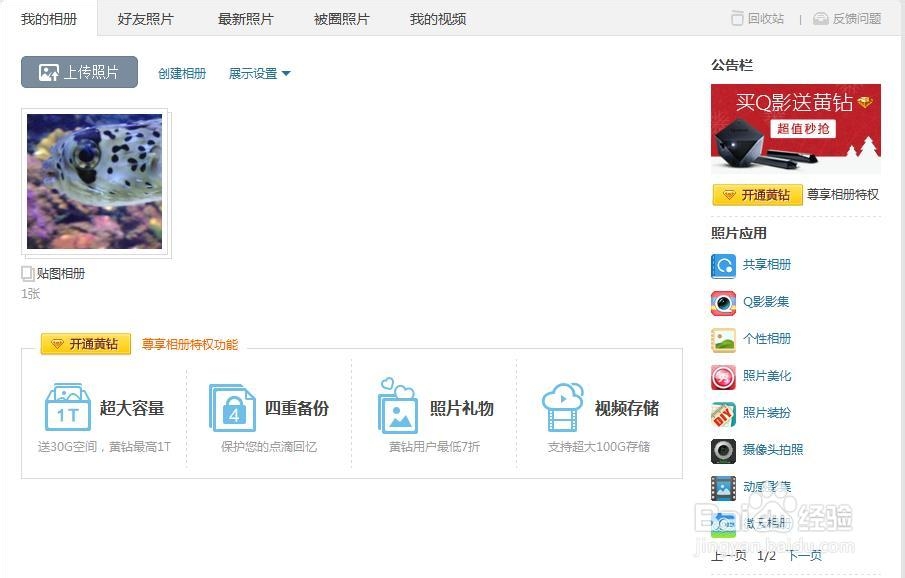Open the 照片装扮 photo decoration app

(765, 413)
